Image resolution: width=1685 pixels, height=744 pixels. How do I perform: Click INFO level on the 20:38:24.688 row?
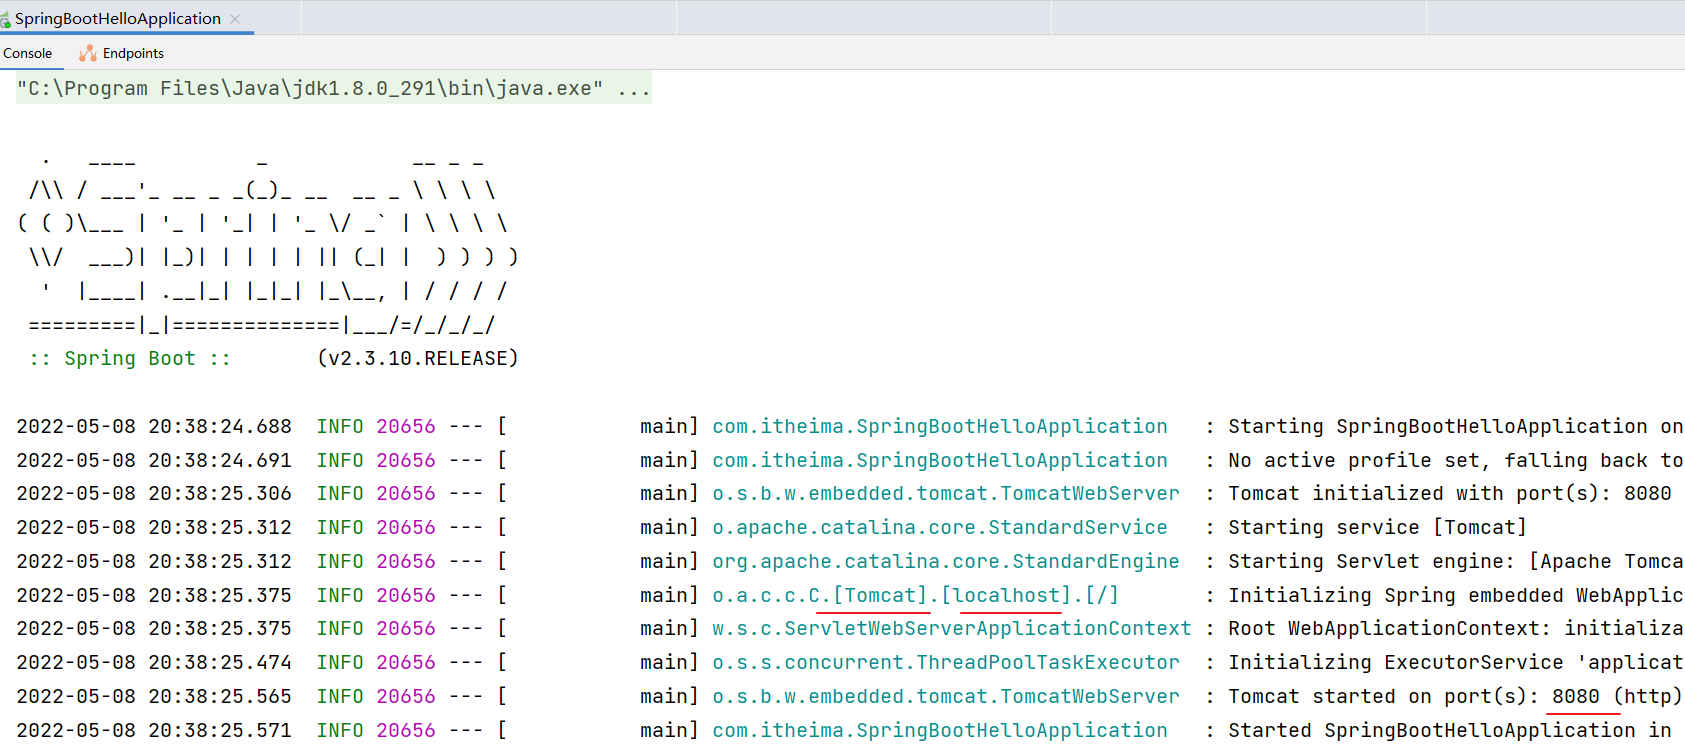click(340, 426)
